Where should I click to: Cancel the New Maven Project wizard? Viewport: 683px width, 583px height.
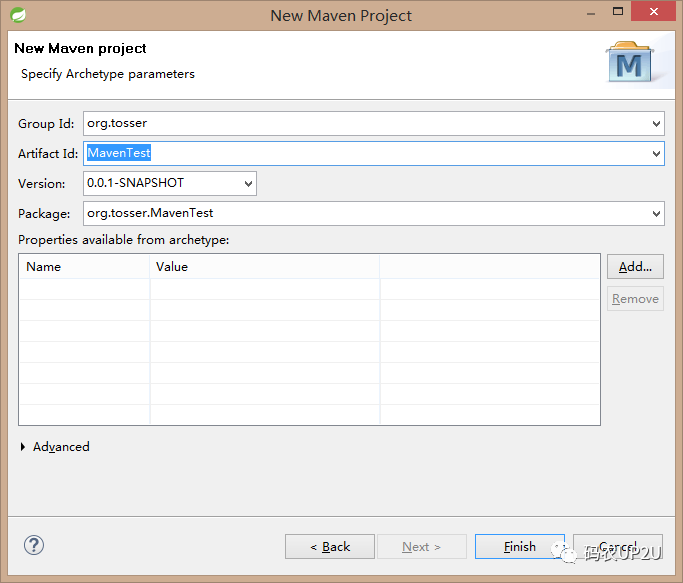click(x=618, y=546)
